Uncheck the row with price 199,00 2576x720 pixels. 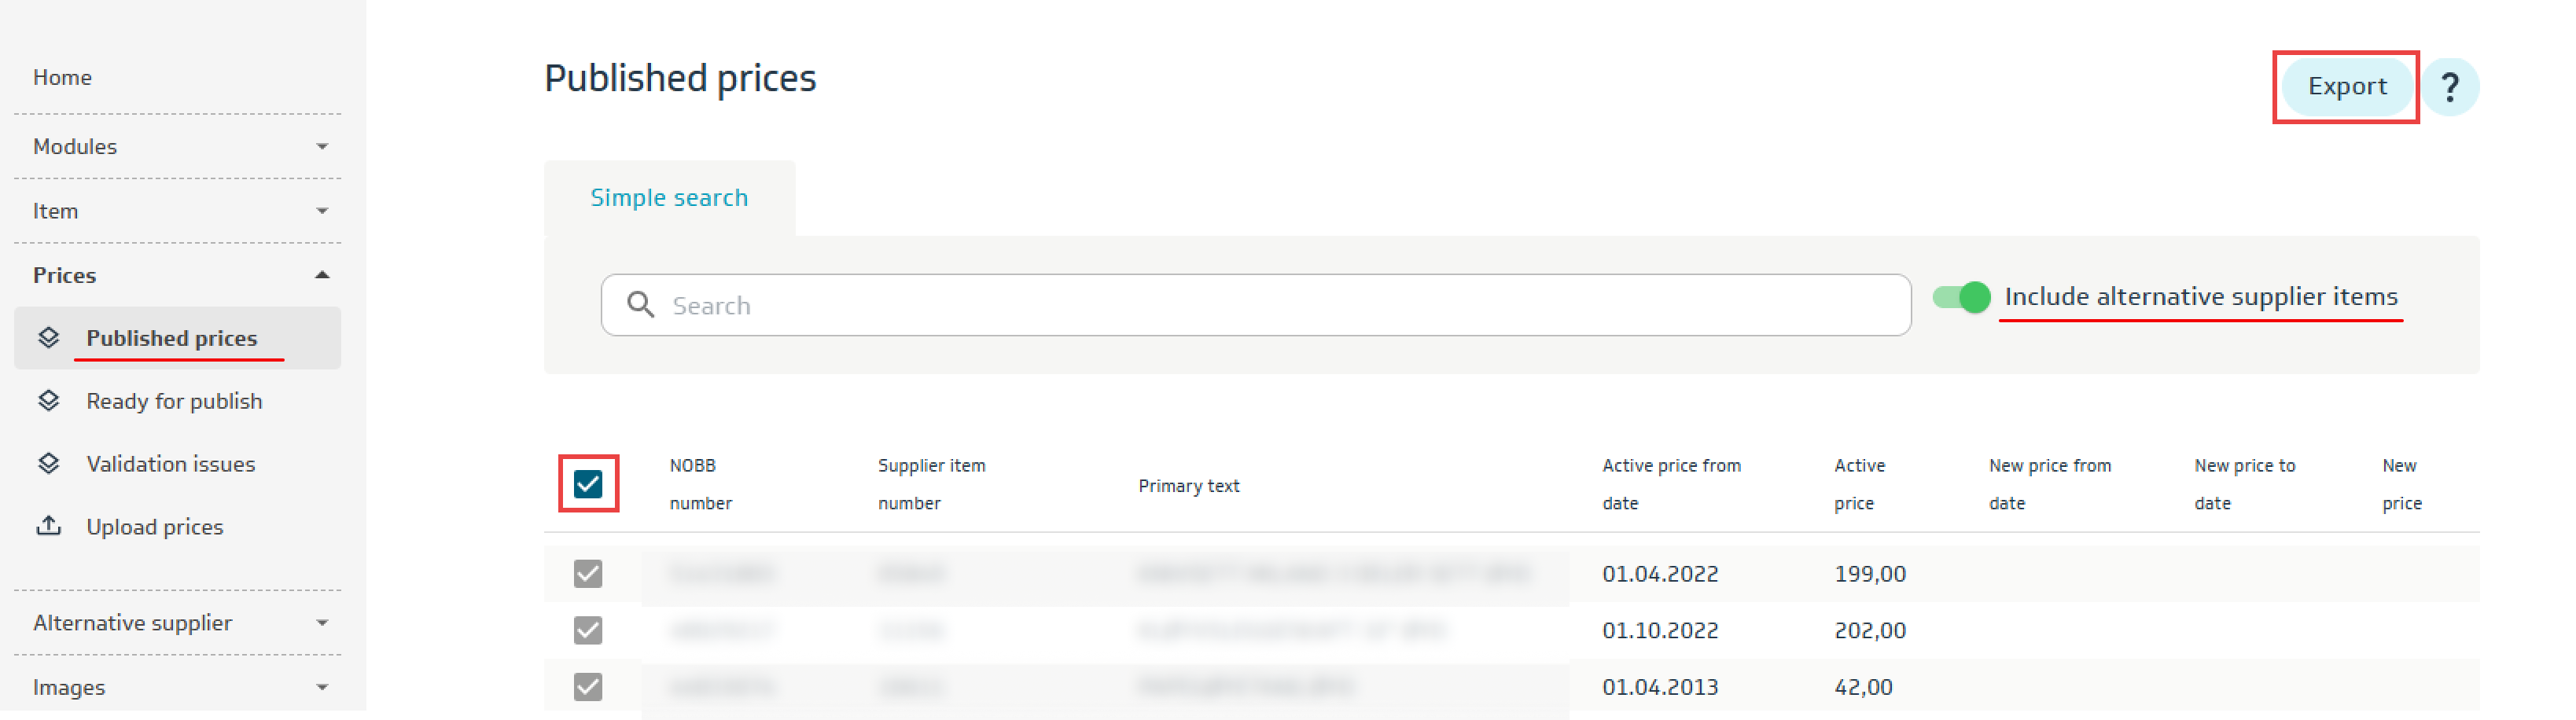pos(588,574)
